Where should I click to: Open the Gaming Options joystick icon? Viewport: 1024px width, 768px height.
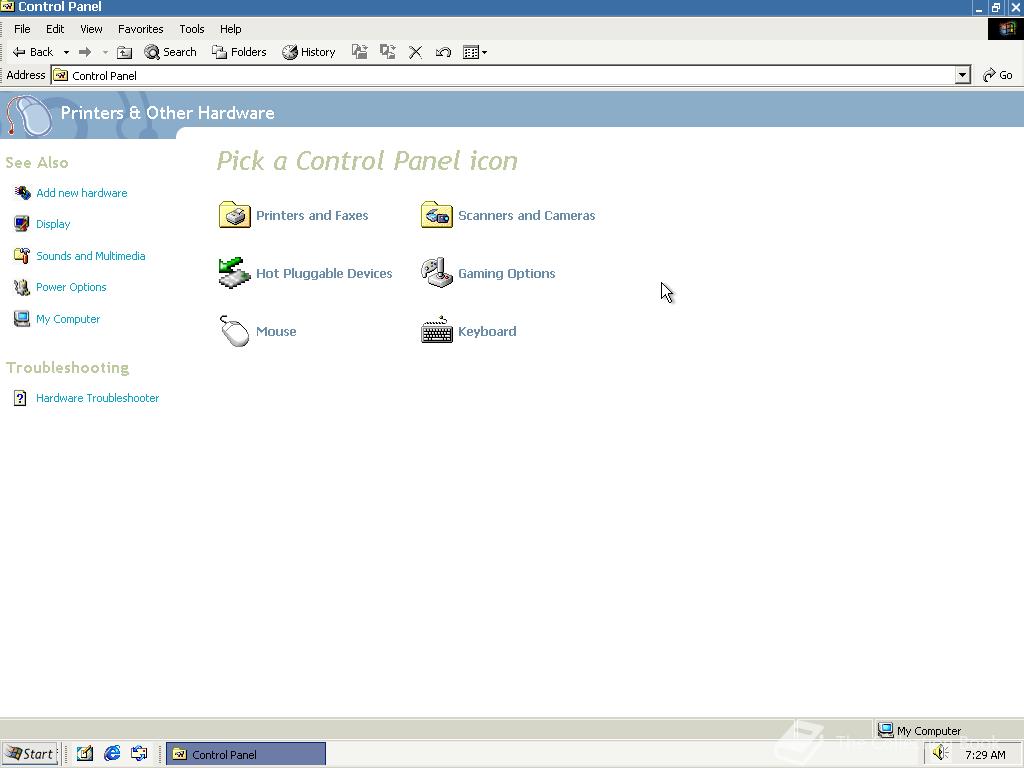[x=437, y=273]
